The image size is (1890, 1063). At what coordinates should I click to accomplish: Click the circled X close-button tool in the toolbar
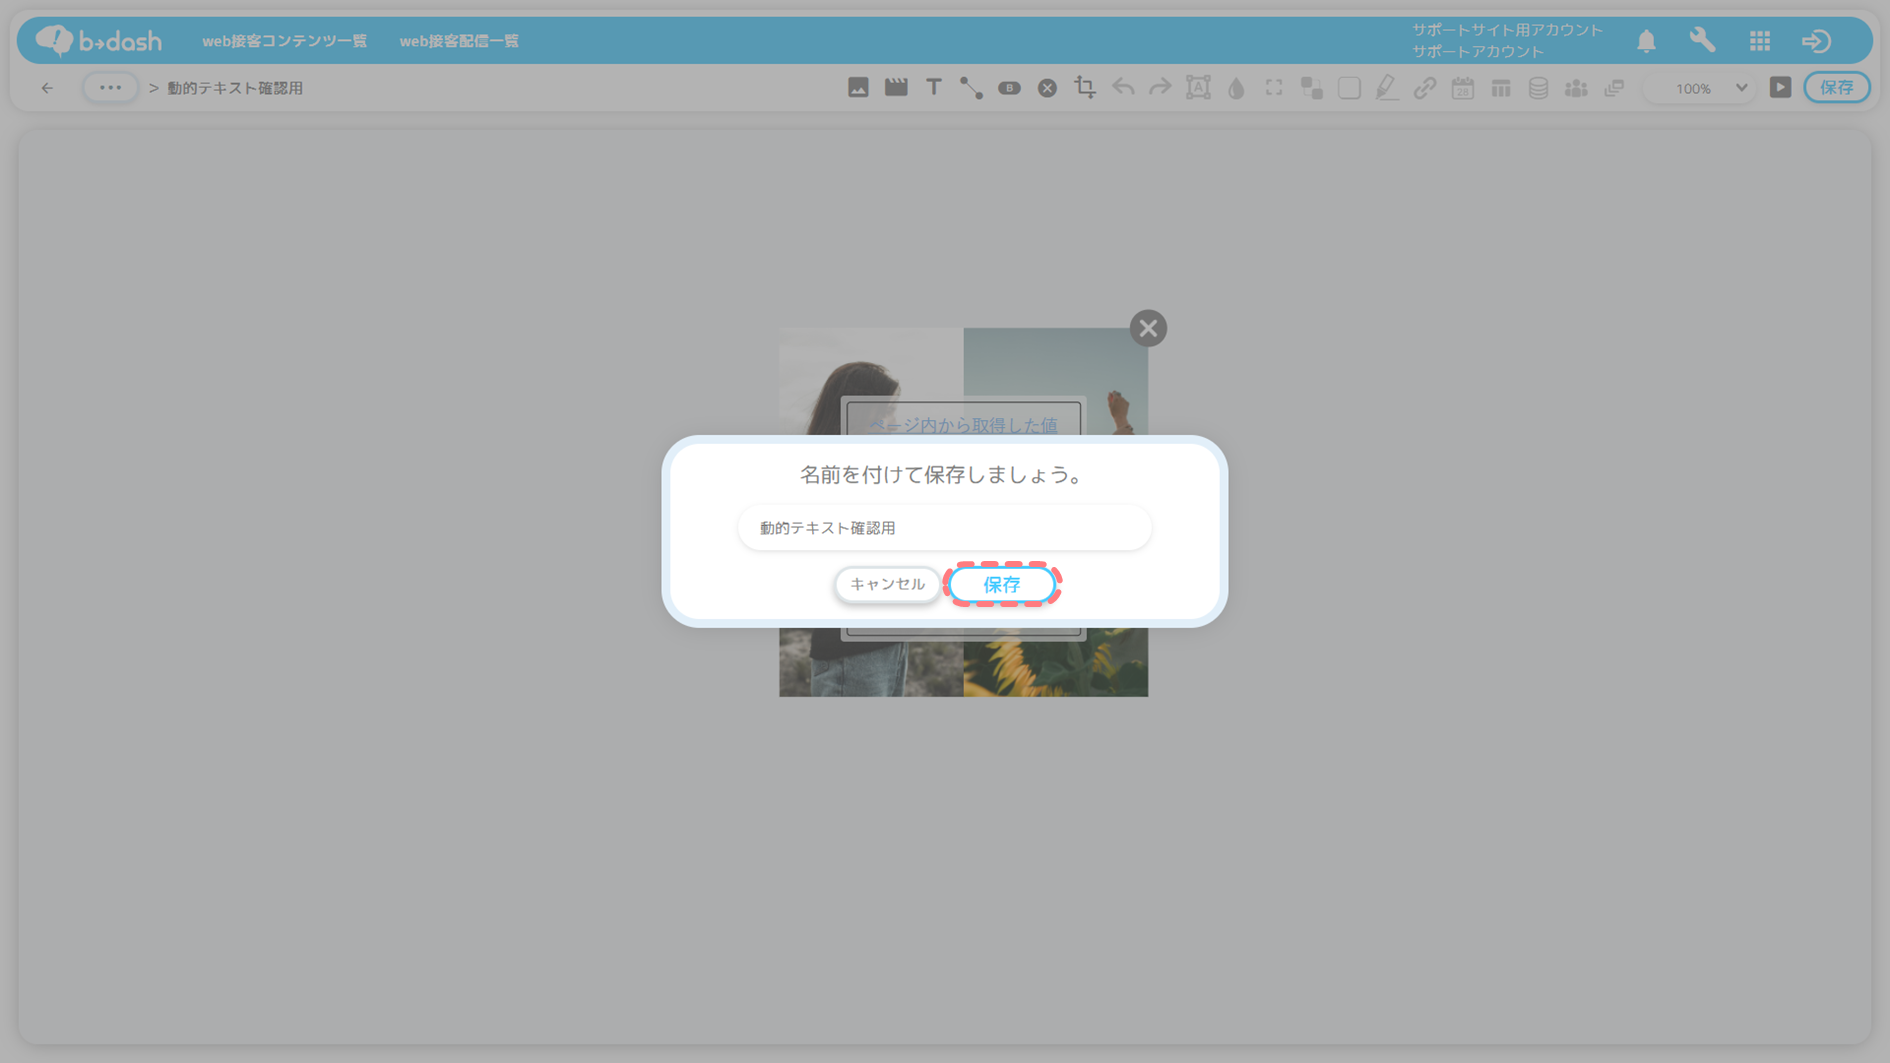coord(1047,88)
